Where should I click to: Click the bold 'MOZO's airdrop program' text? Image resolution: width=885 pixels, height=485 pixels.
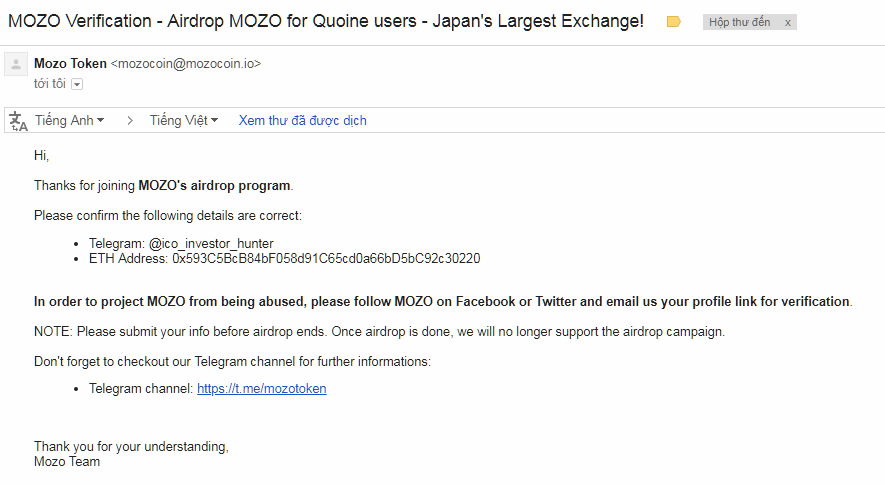214,186
